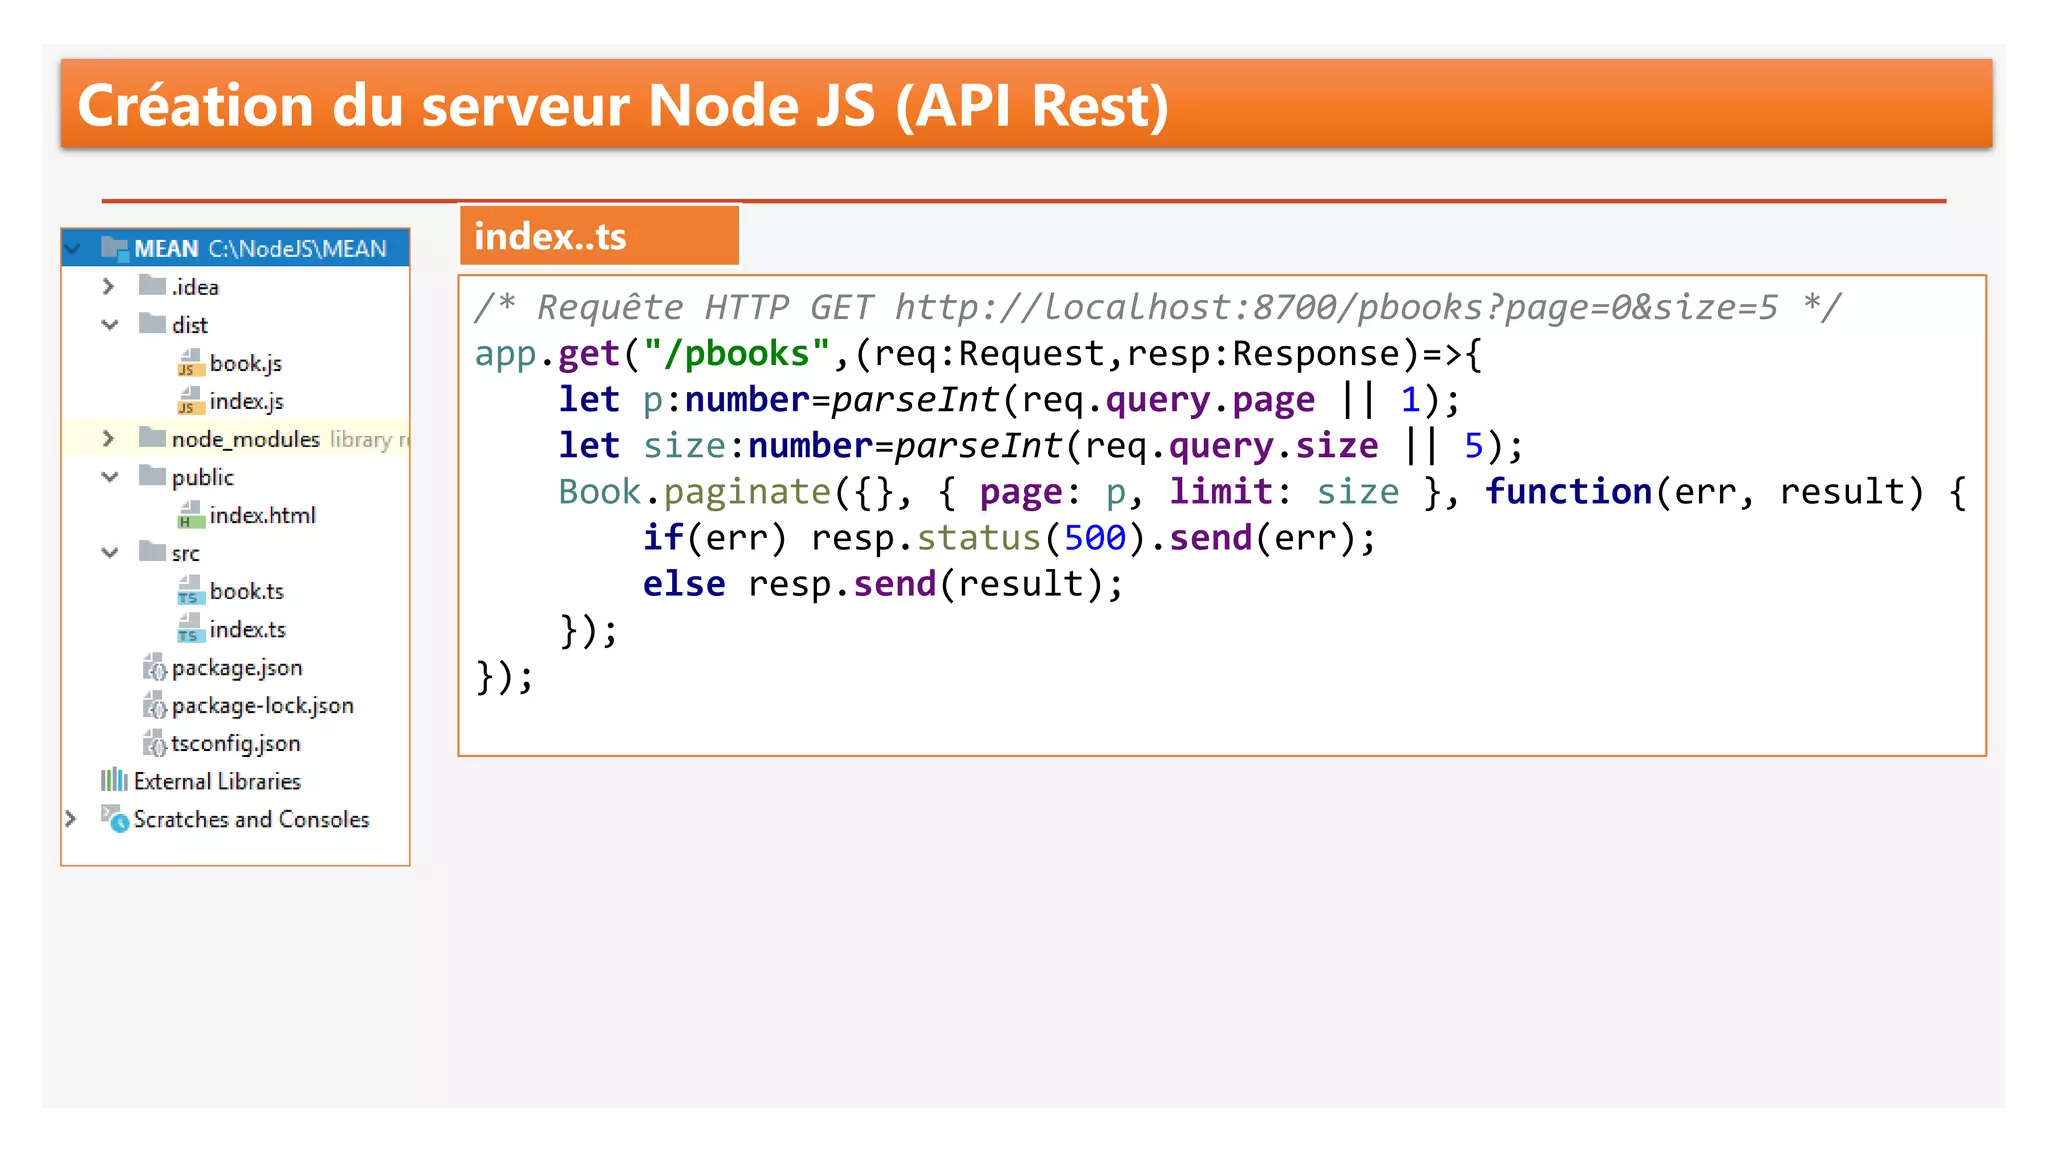This screenshot has width=2048, height=1152.
Task: Select the public folder name
Action: [202, 477]
